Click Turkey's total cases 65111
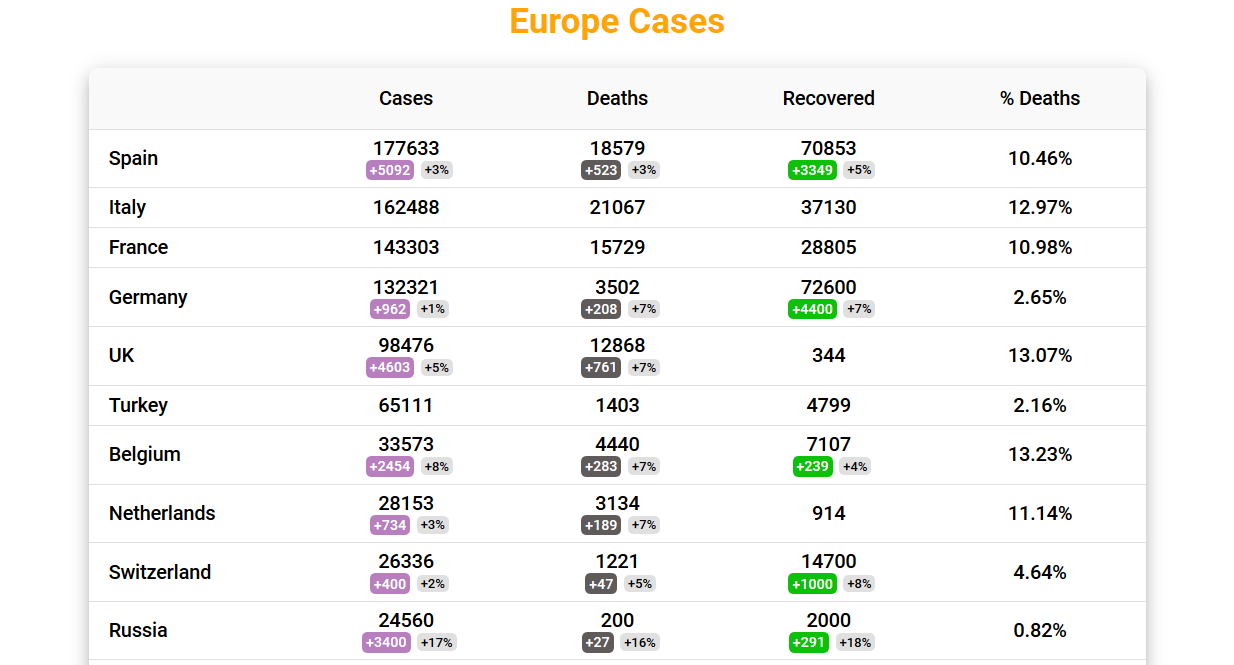The width and height of the screenshot is (1234, 665). (x=406, y=405)
